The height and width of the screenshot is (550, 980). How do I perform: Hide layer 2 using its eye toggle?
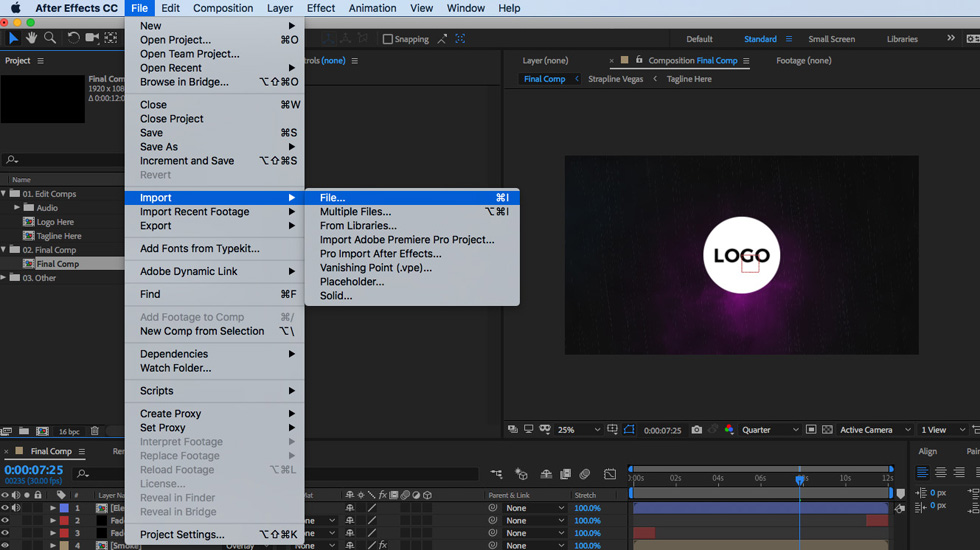click(x=5, y=520)
